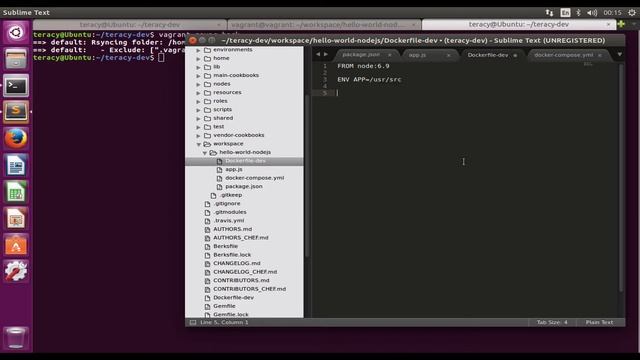
Task: Click Line 5, Column 1 status
Action: point(224,322)
